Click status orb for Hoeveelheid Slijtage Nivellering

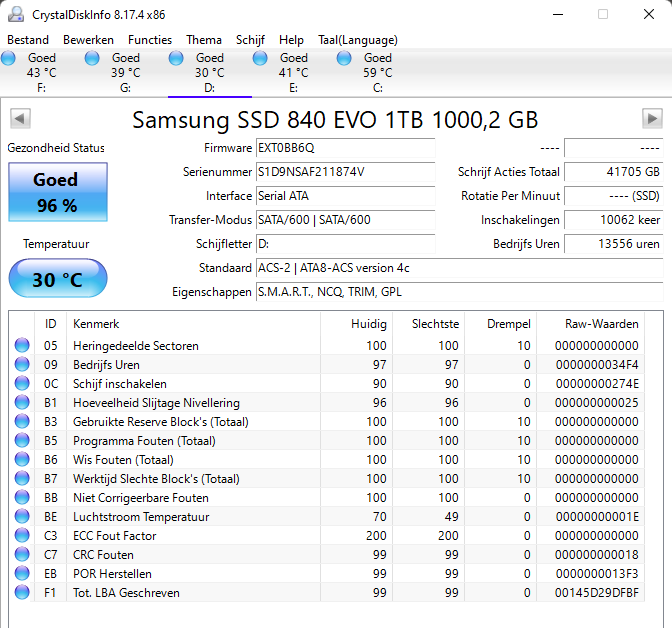click(22, 403)
